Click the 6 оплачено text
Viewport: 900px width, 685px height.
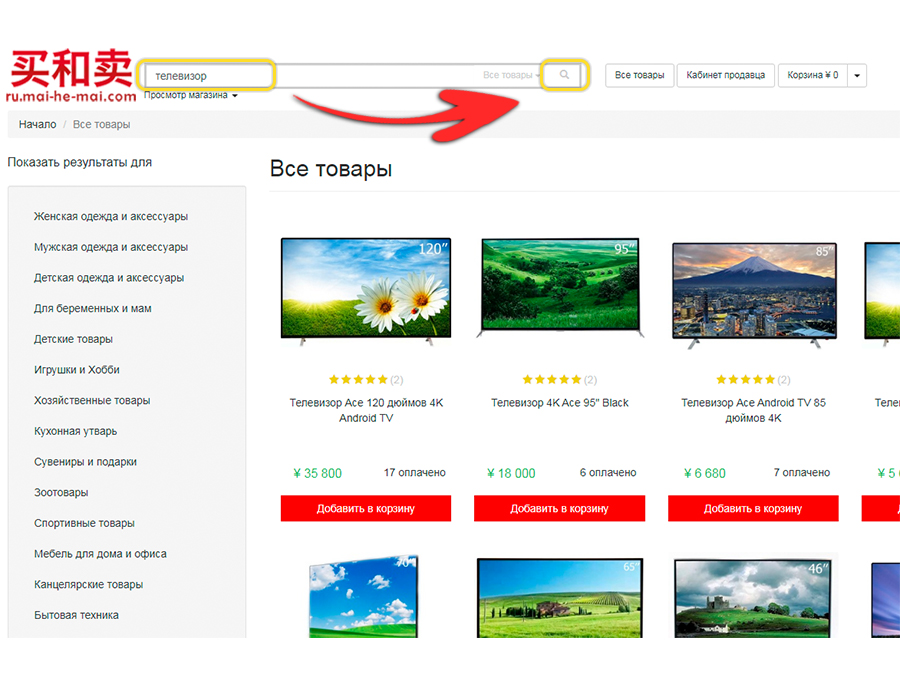[x=608, y=473]
